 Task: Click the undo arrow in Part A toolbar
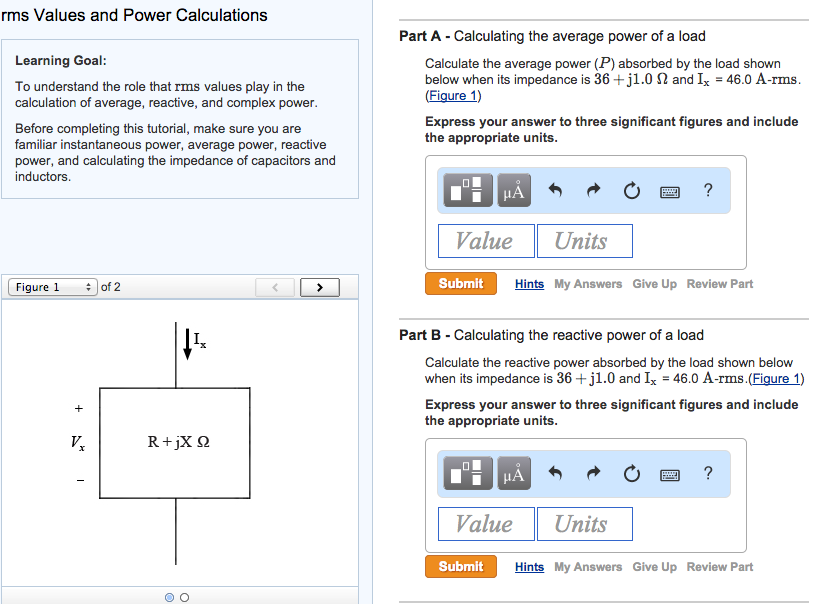coord(557,190)
